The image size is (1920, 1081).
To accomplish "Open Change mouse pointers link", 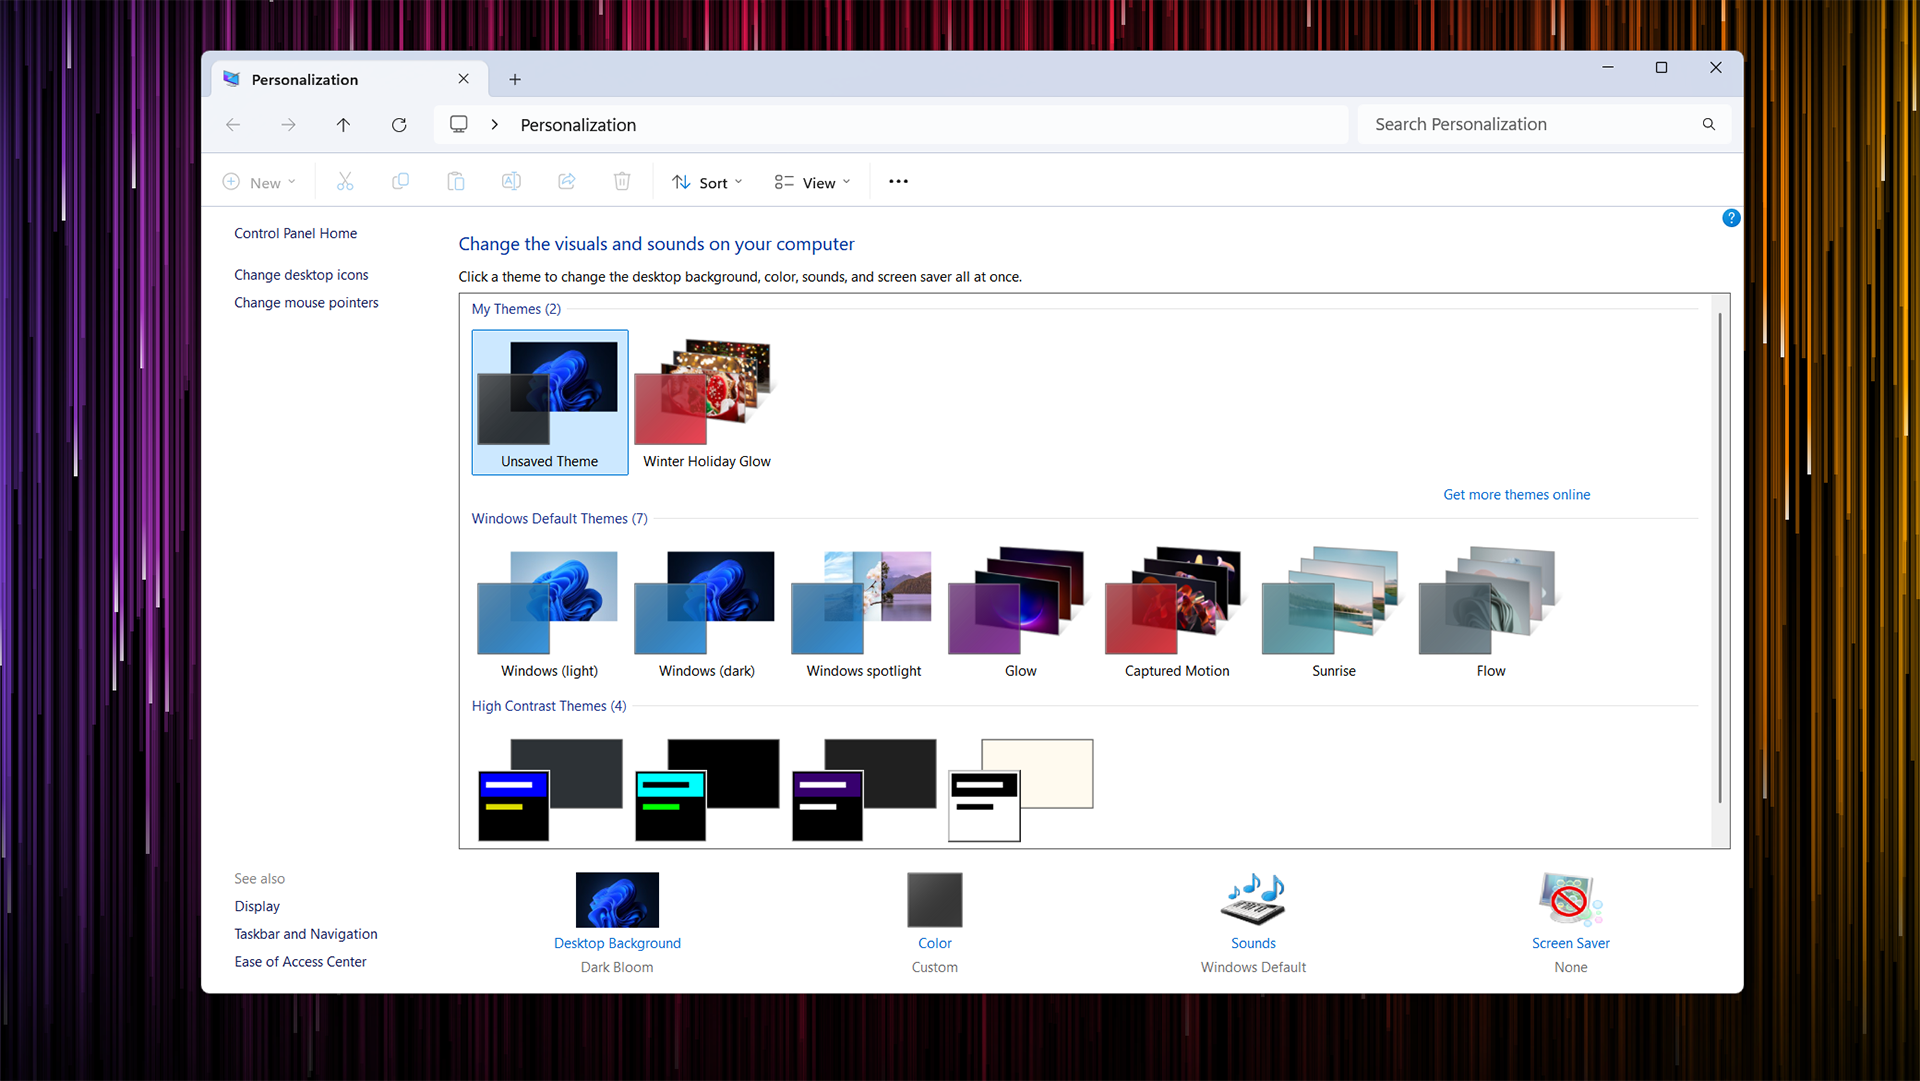I will [x=306, y=303].
